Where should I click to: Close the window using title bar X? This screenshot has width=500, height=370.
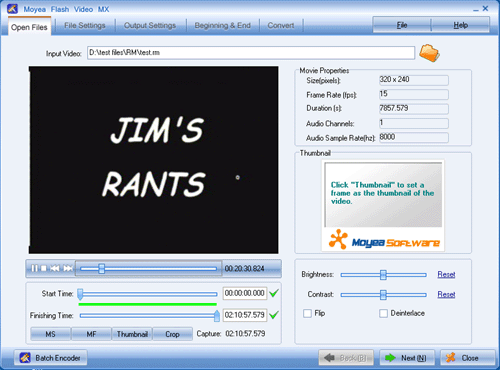click(485, 8)
